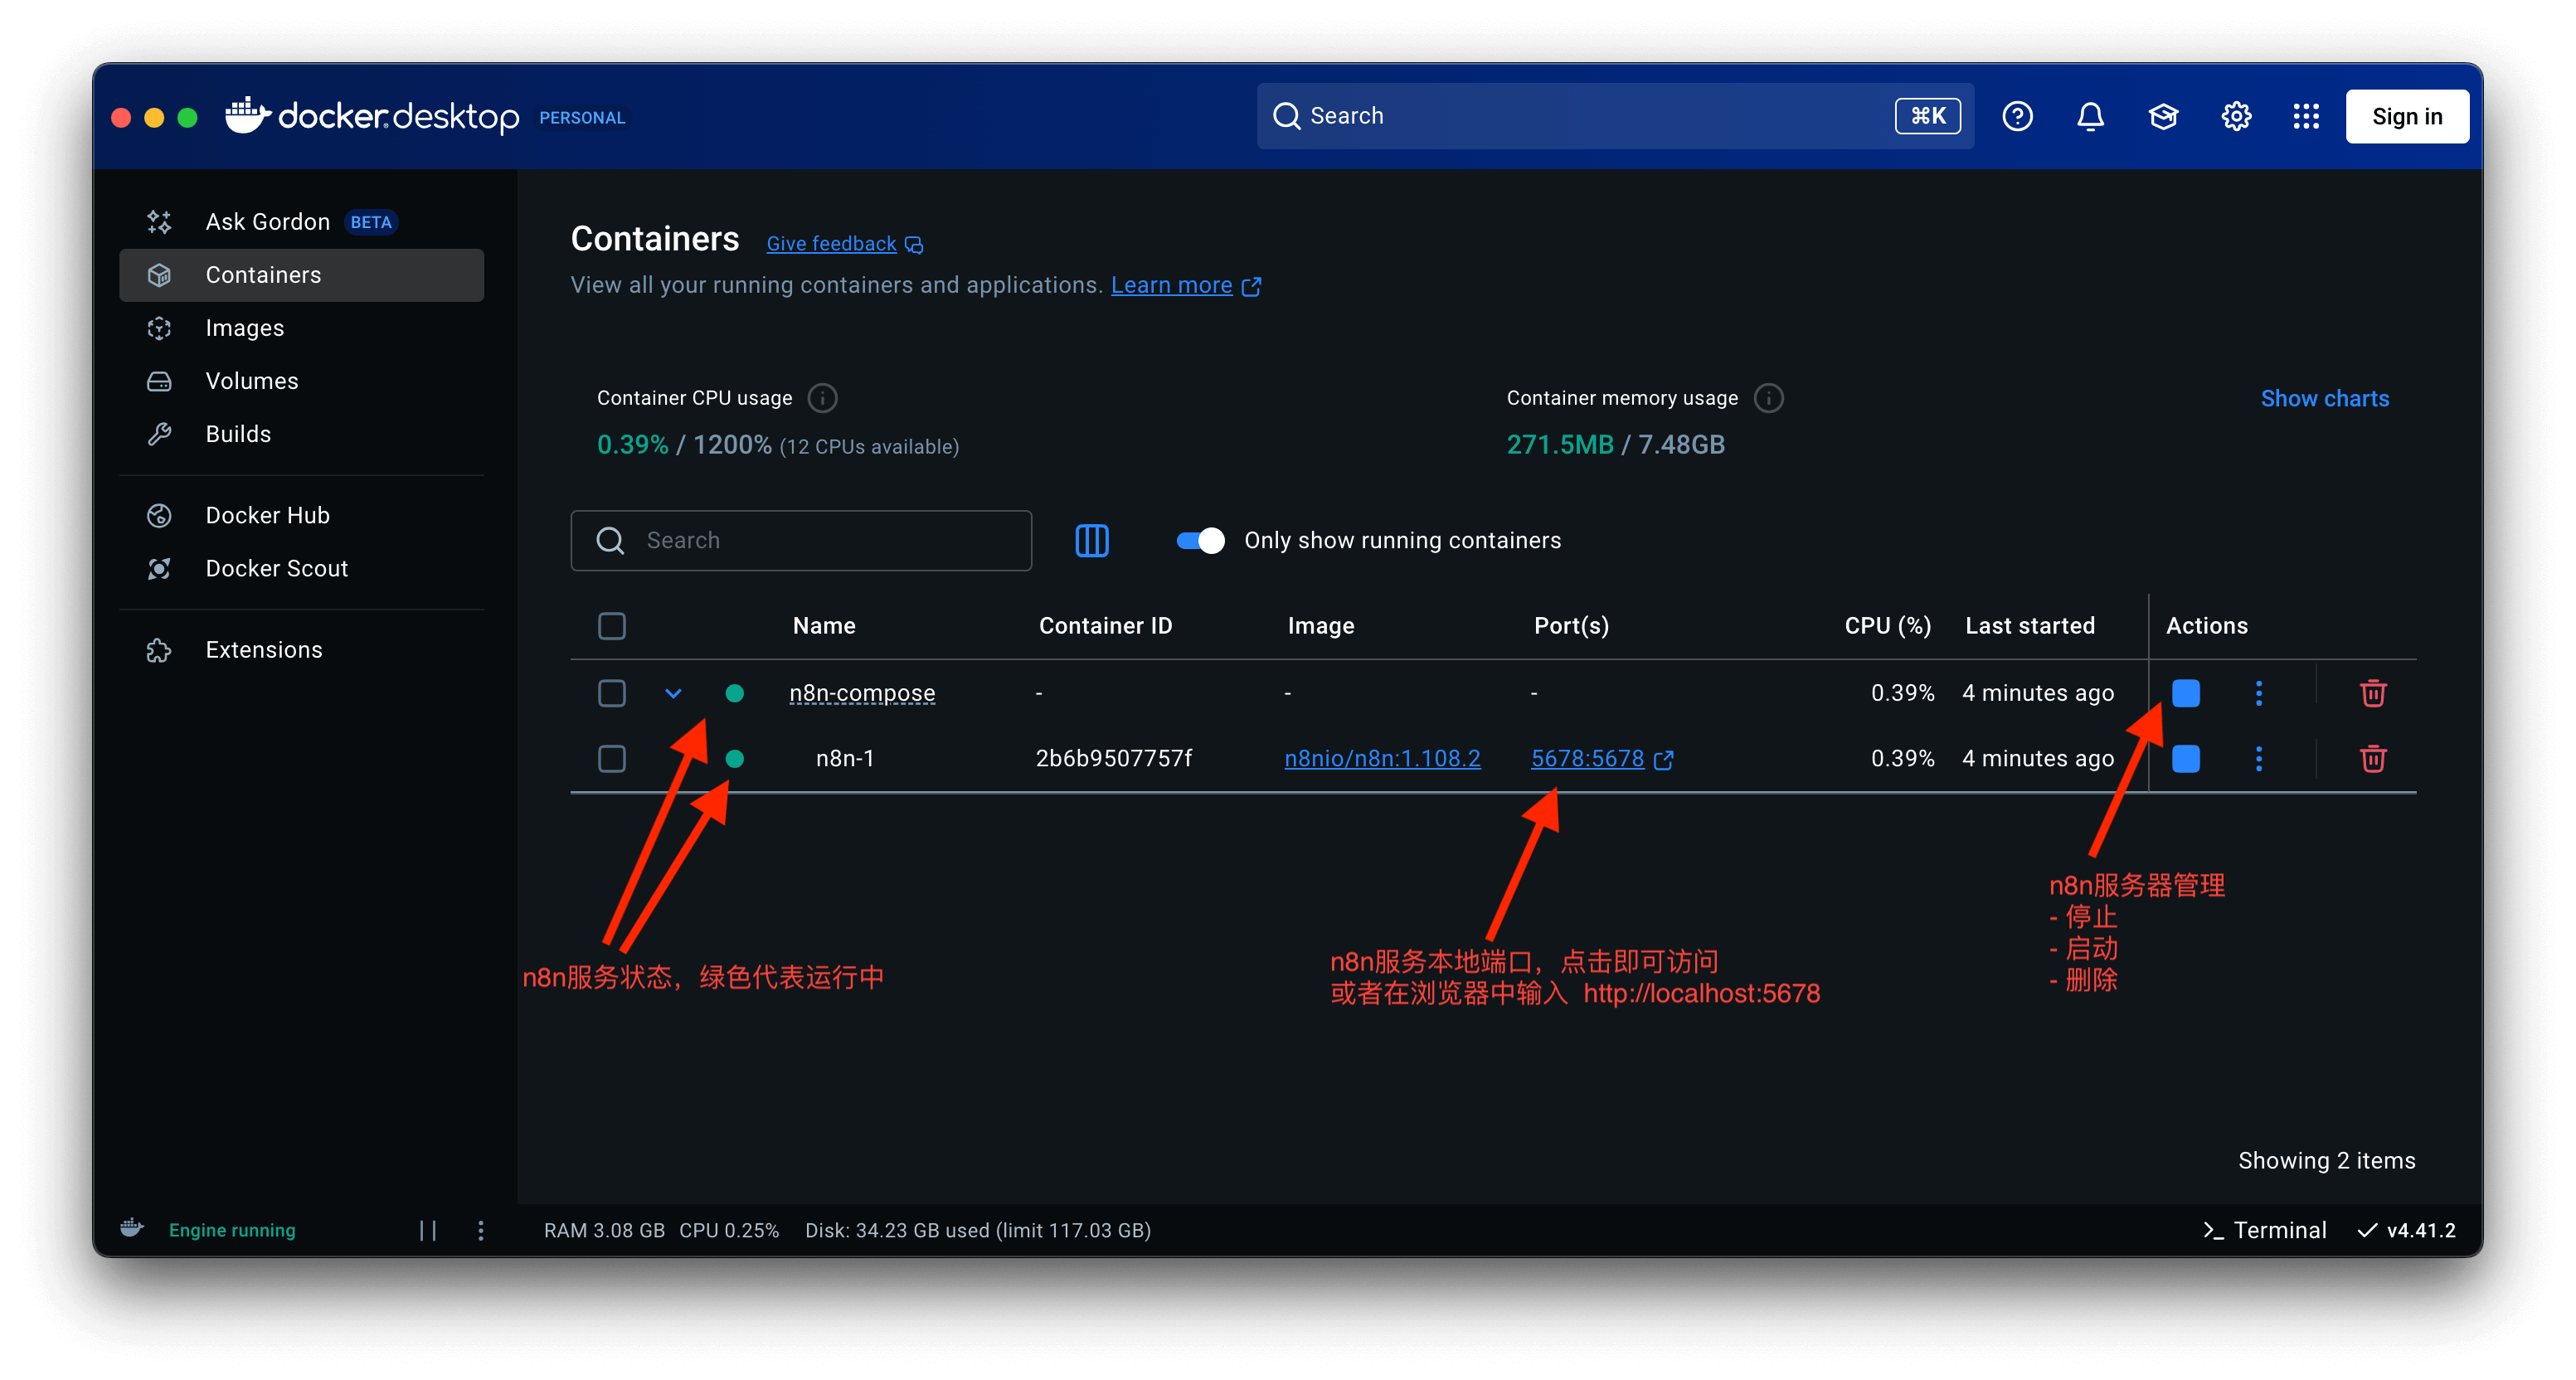
Task: Select the Images sidebar icon
Action: click(x=160, y=327)
